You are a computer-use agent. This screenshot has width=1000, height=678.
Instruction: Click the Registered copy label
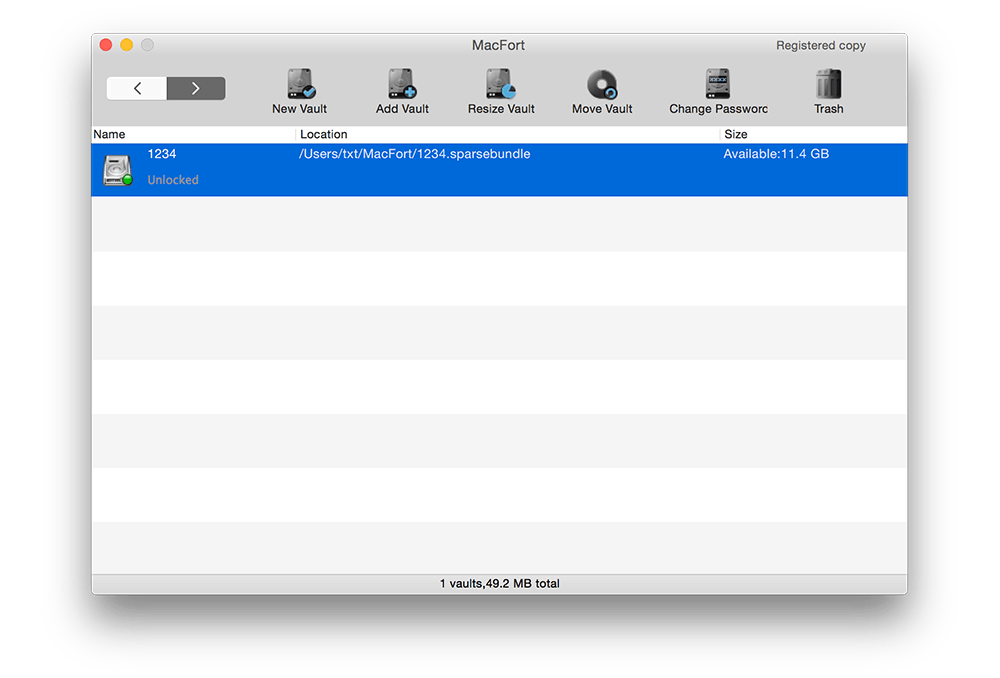(821, 45)
